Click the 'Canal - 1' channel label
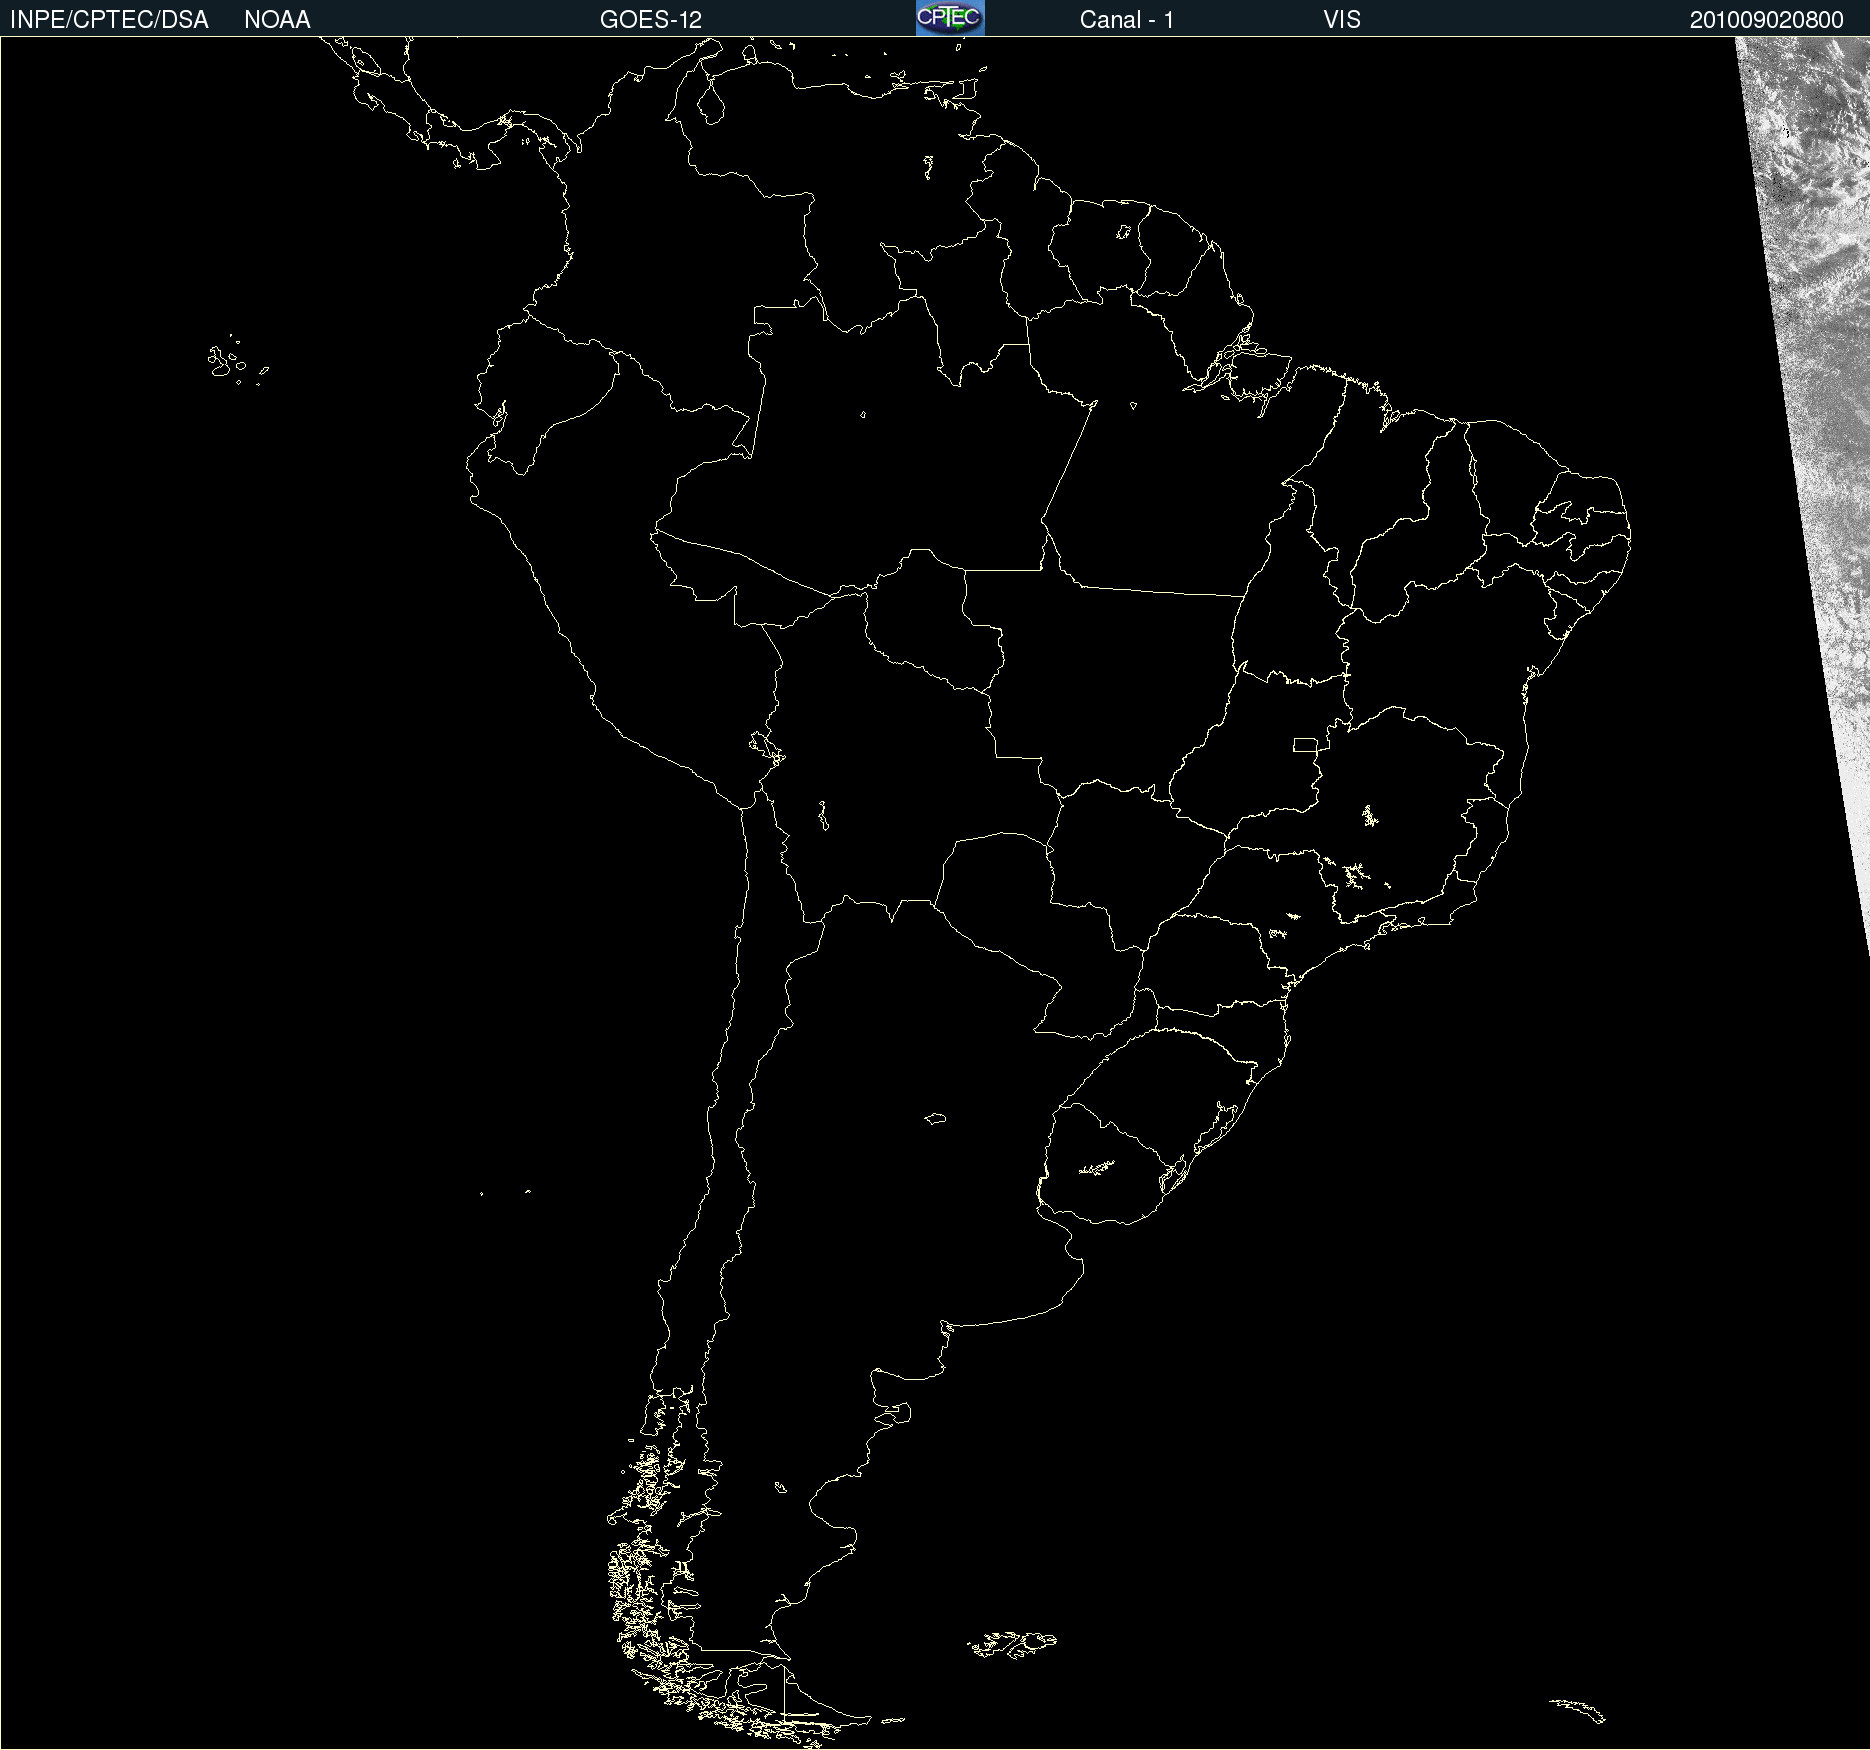The width and height of the screenshot is (1870, 1750). click(x=1127, y=20)
